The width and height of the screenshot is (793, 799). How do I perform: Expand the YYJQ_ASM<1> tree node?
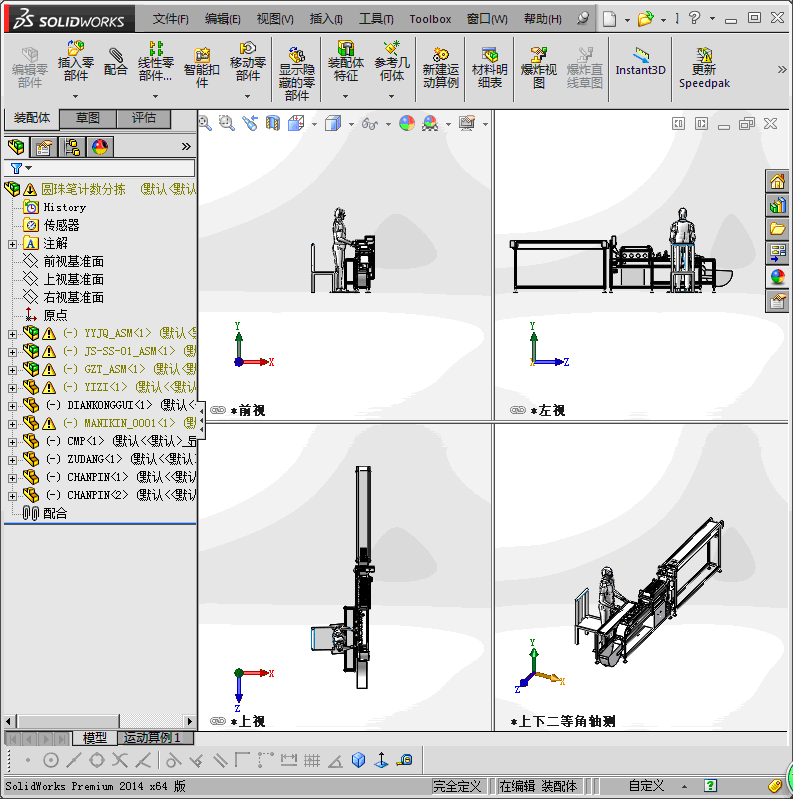tap(12, 334)
